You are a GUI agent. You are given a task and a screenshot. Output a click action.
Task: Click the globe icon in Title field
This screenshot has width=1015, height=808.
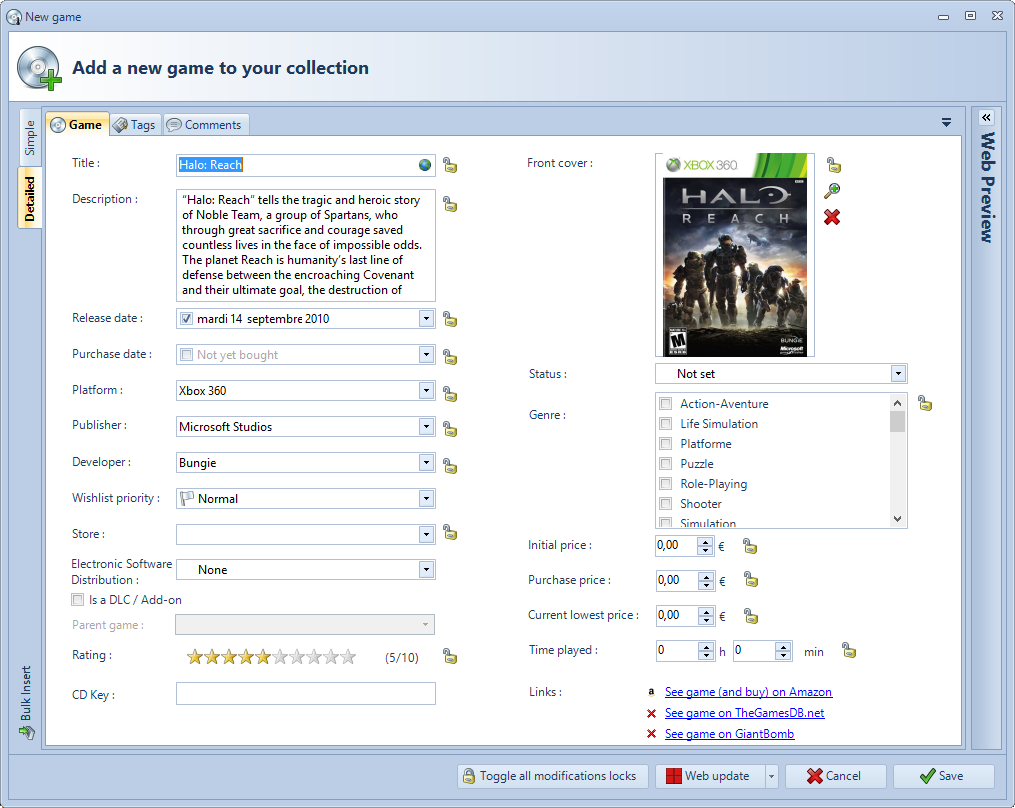coord(425,165)
